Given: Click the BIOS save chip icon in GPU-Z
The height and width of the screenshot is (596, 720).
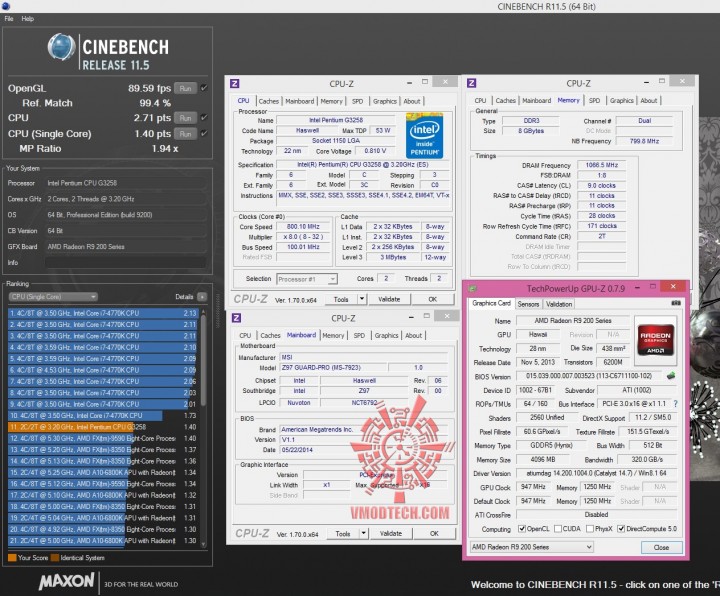Looking at the screenshot, I should [671, 376].
